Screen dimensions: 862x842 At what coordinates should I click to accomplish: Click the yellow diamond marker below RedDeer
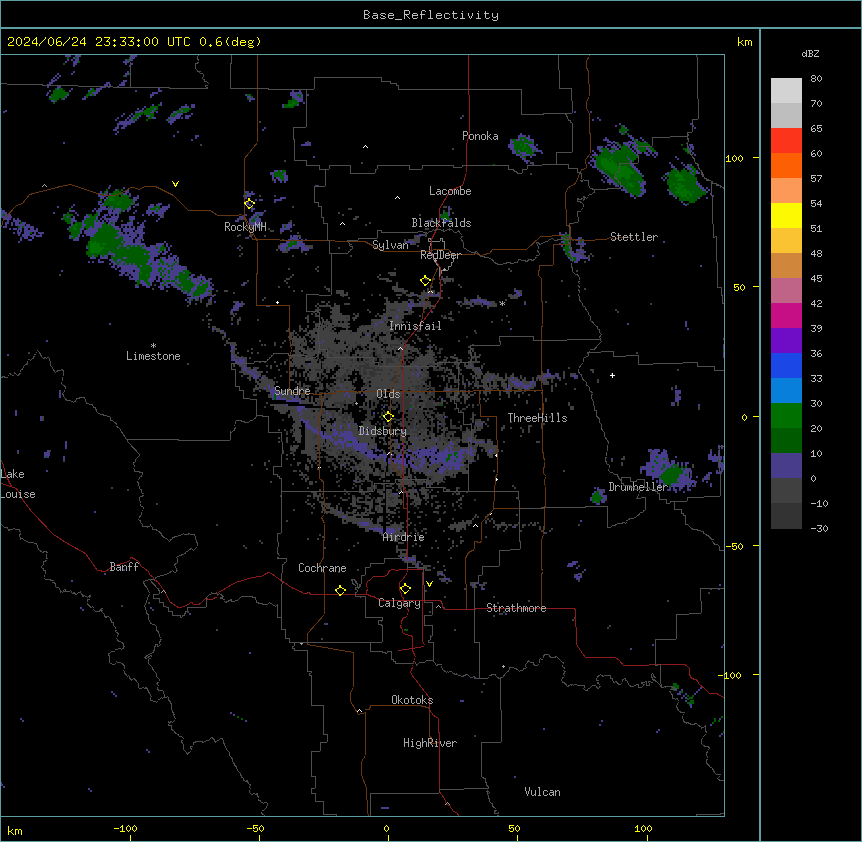(426, 281)
